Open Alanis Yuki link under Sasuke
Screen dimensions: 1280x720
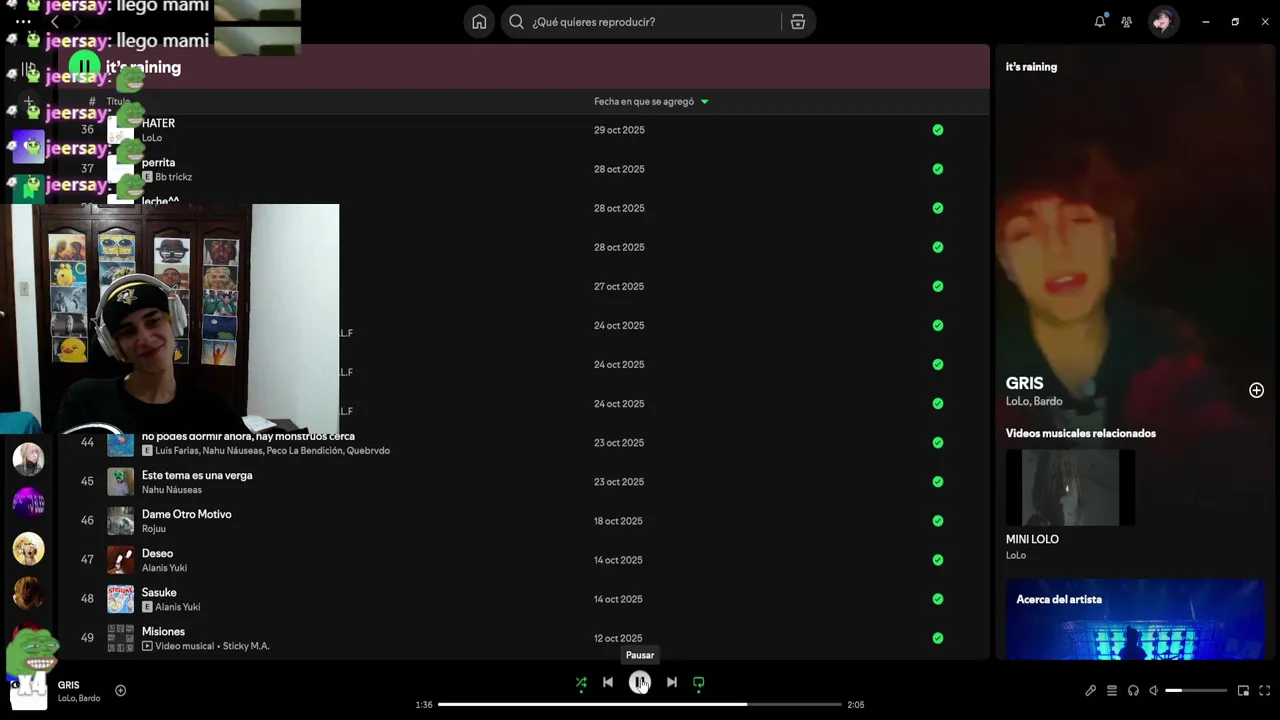coord(177,607)
